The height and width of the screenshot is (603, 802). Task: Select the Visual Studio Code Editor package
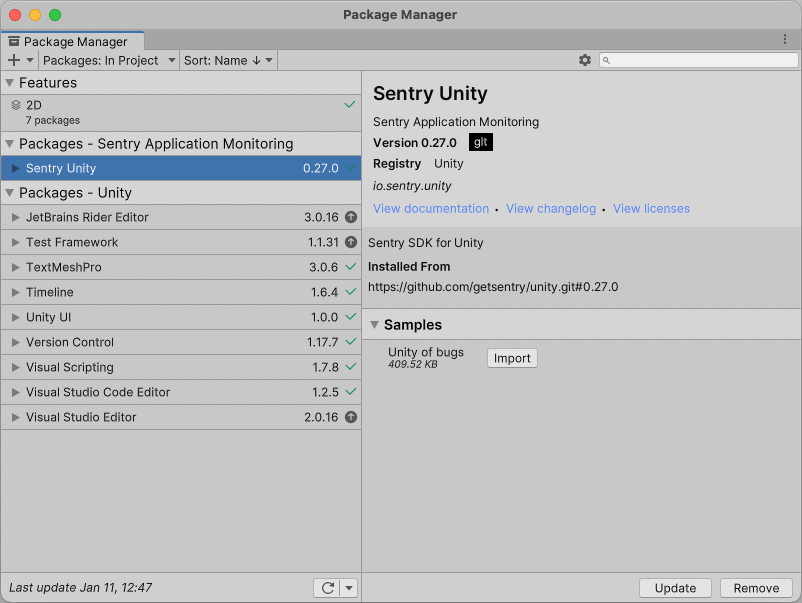tap(181, 393)
